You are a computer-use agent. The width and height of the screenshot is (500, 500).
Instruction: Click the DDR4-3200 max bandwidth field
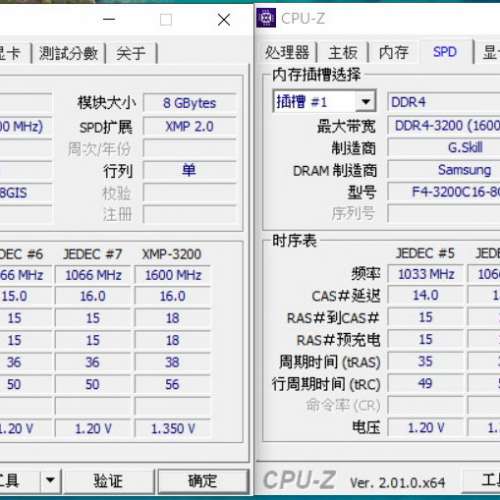click(x=443, y=126)
